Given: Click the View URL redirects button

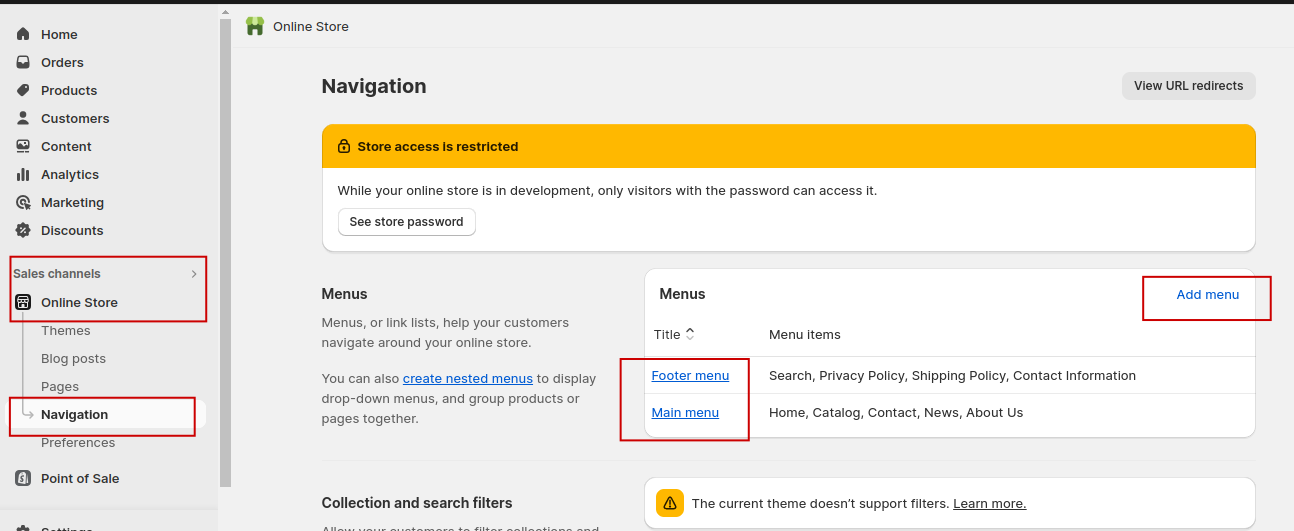Looking at the screenshot, I should point(1188,86).
